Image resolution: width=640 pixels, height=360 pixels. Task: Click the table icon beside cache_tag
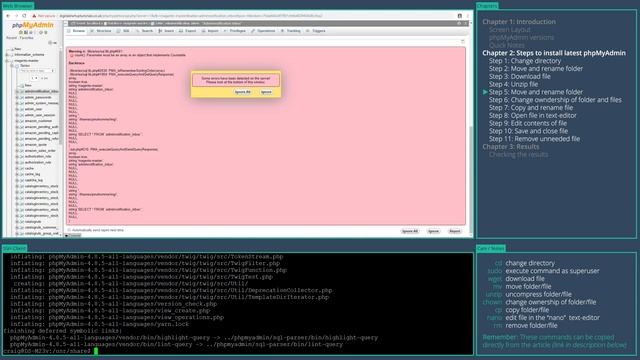pyautogui.click(x=21, y=174)
